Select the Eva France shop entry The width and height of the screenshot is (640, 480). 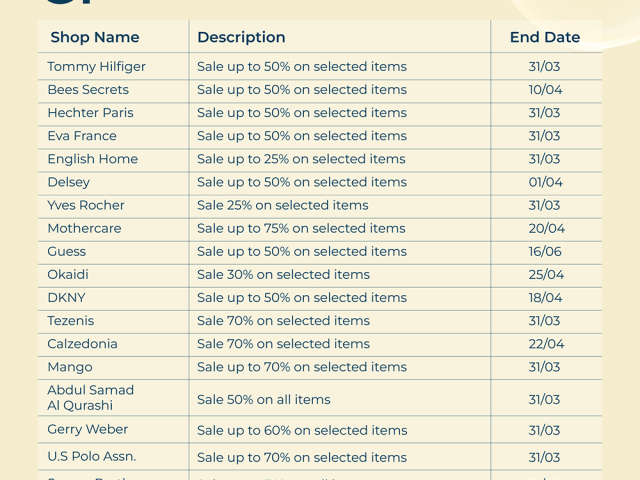(x=82, y=136)
